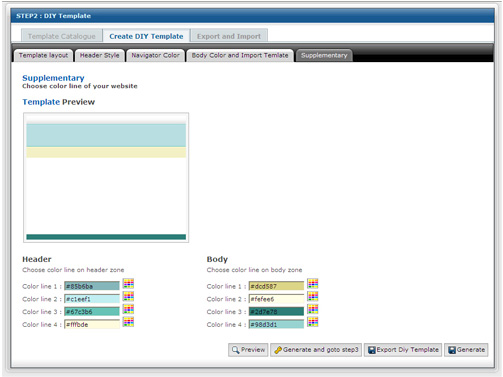The height and width of the screenshot is (377, 503).
Task: Click Generate and goto step3 button
Action: point(316,350)
